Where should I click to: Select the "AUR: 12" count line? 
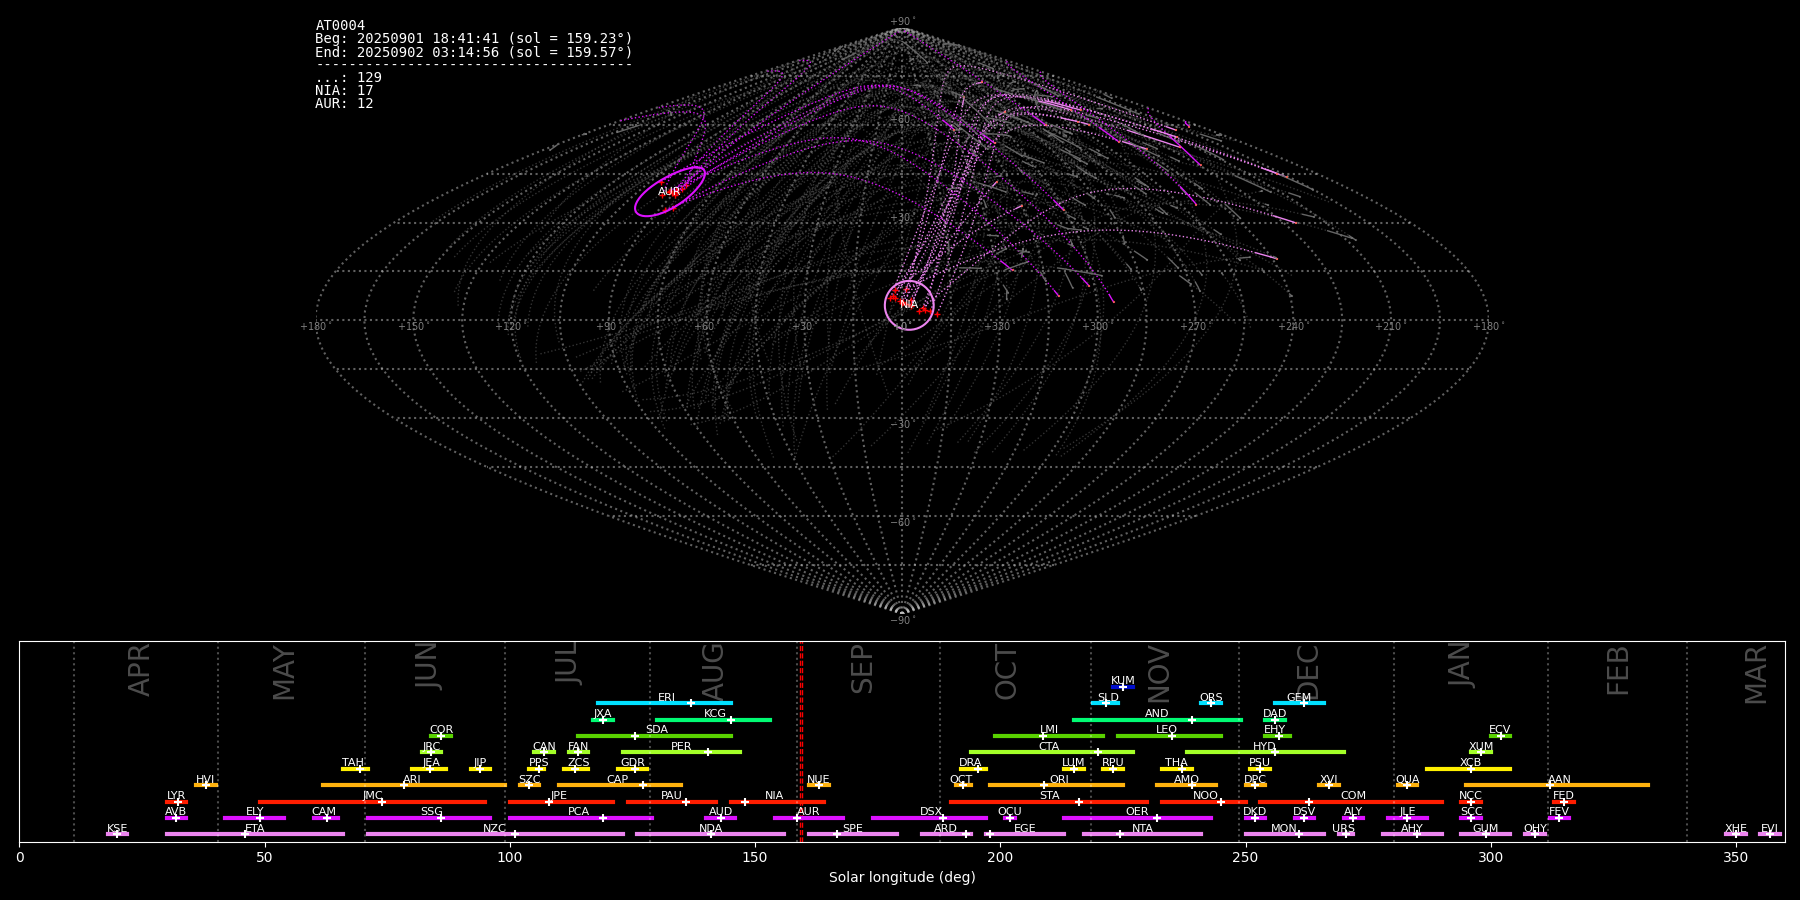(x=344, y=104)
